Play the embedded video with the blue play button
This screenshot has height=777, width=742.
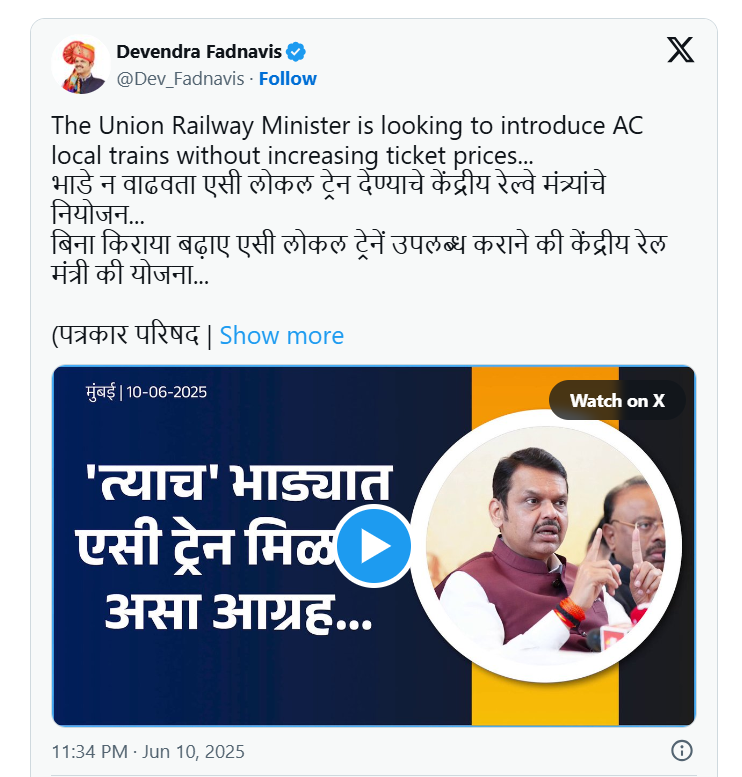click(374, 546)
